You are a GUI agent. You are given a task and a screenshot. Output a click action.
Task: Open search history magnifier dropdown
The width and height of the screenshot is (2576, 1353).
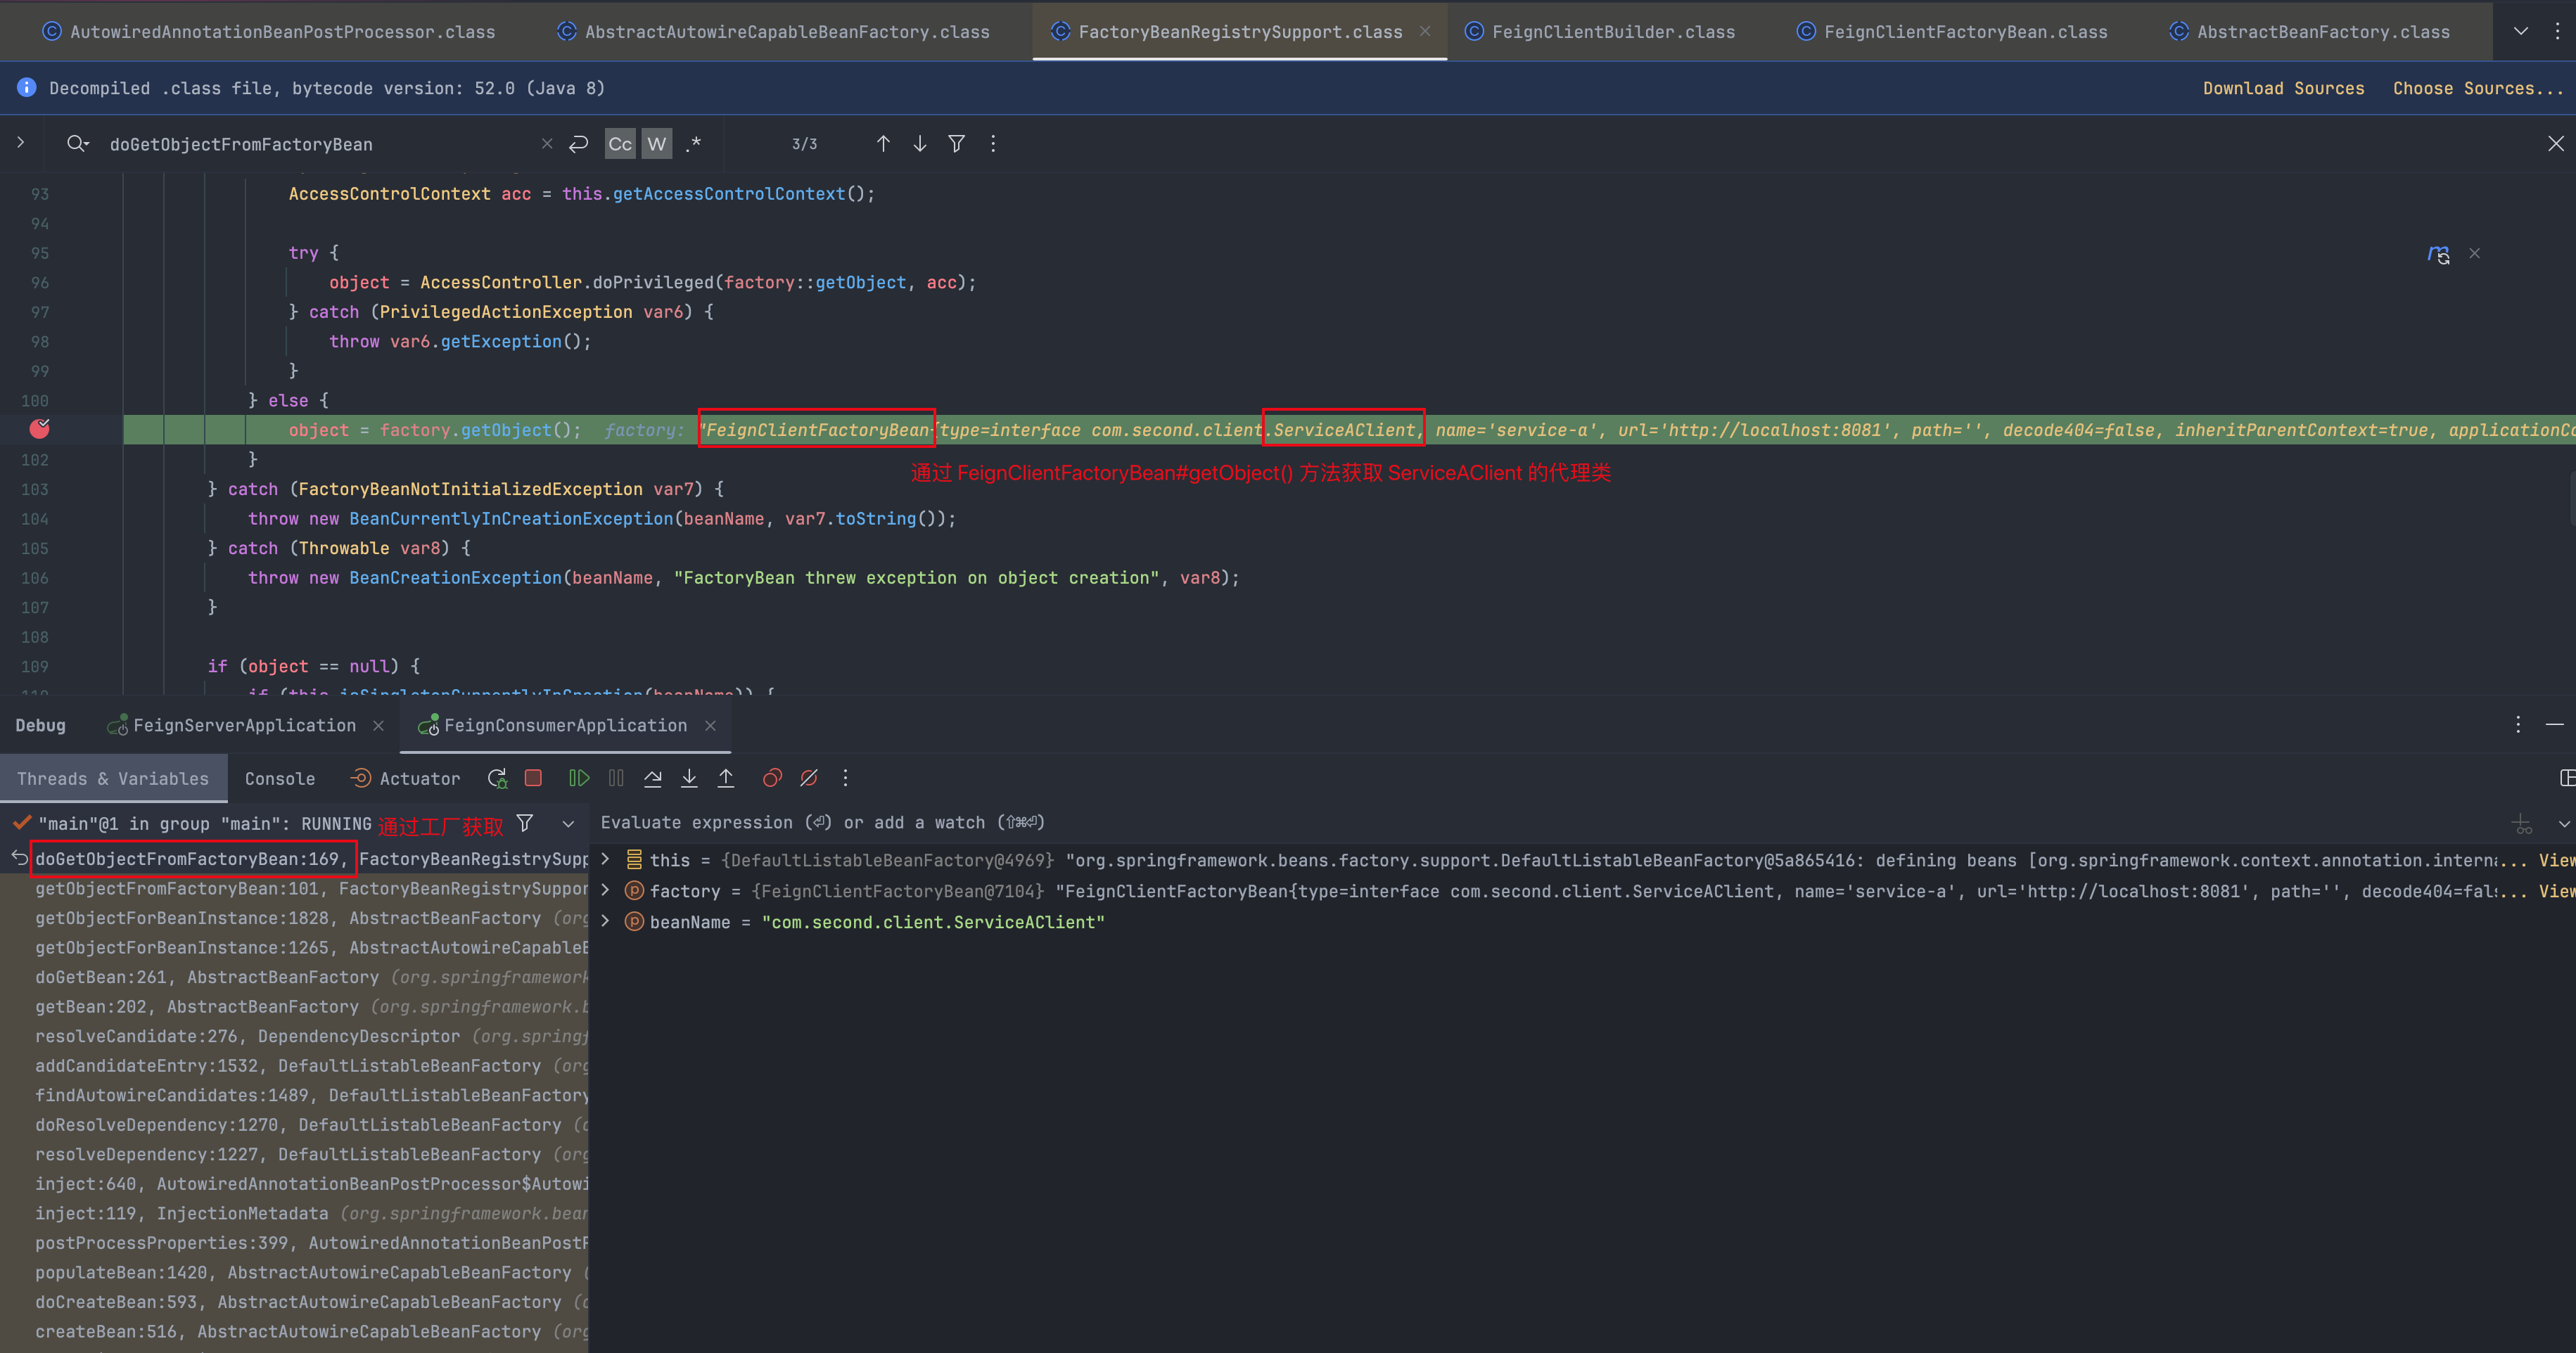tap(78, 144)
